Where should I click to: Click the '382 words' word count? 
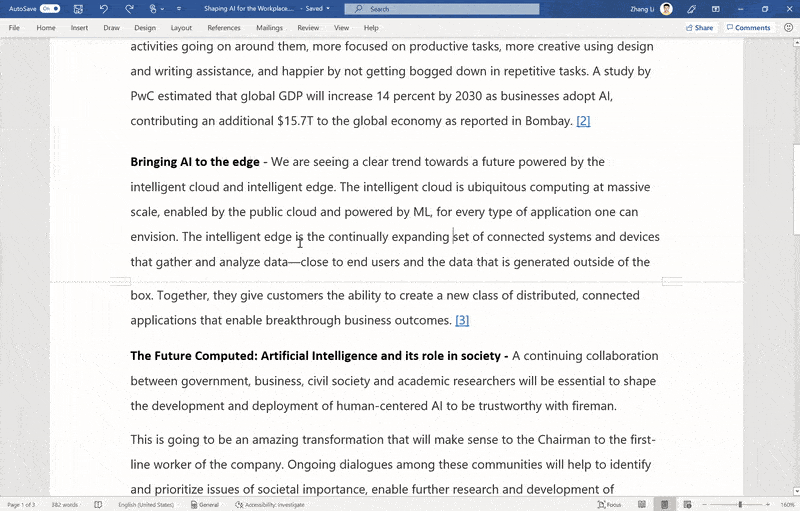(65, 505)
